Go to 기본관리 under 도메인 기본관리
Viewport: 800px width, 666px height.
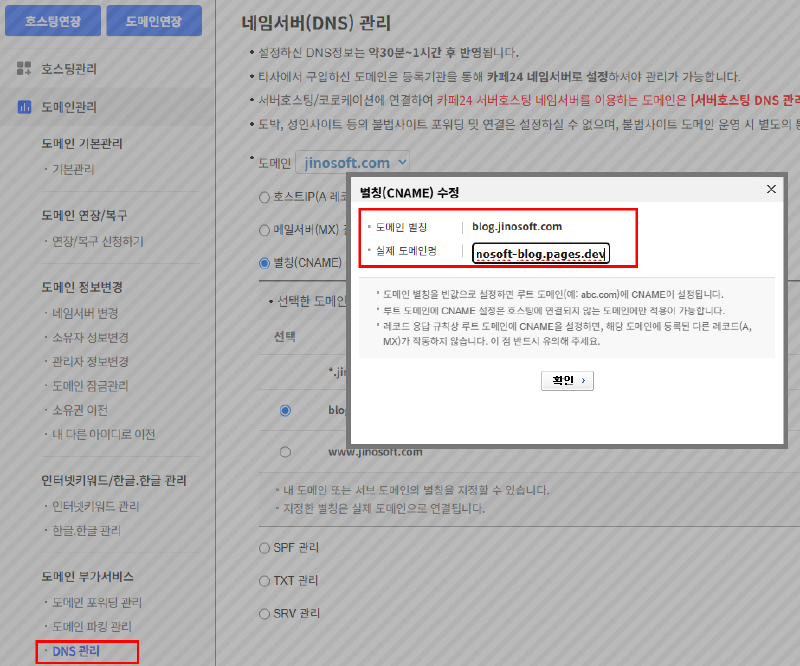coord(73,169)
